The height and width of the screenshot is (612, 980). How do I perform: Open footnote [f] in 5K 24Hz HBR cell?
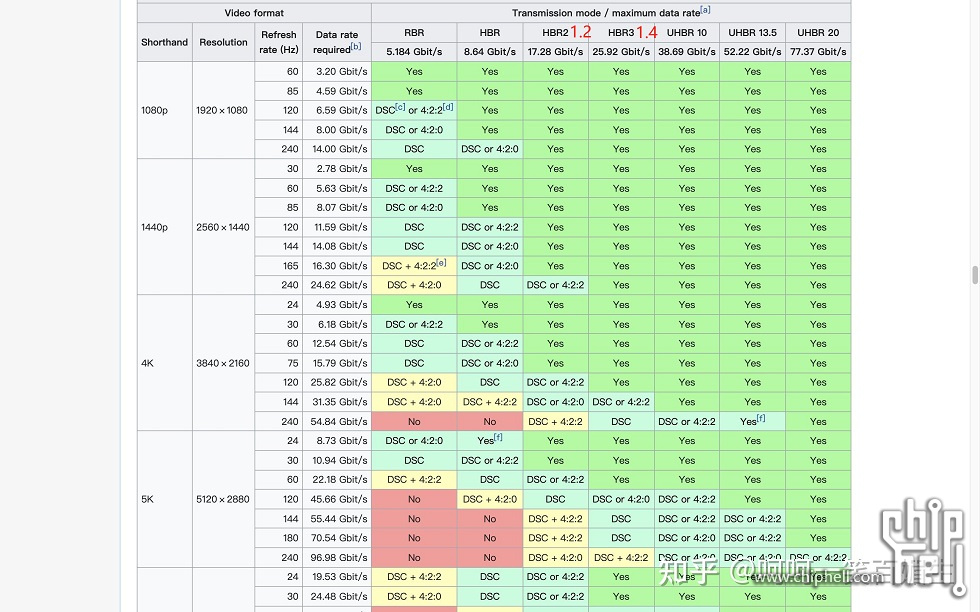pyautogui.click(x=498, y=437)
